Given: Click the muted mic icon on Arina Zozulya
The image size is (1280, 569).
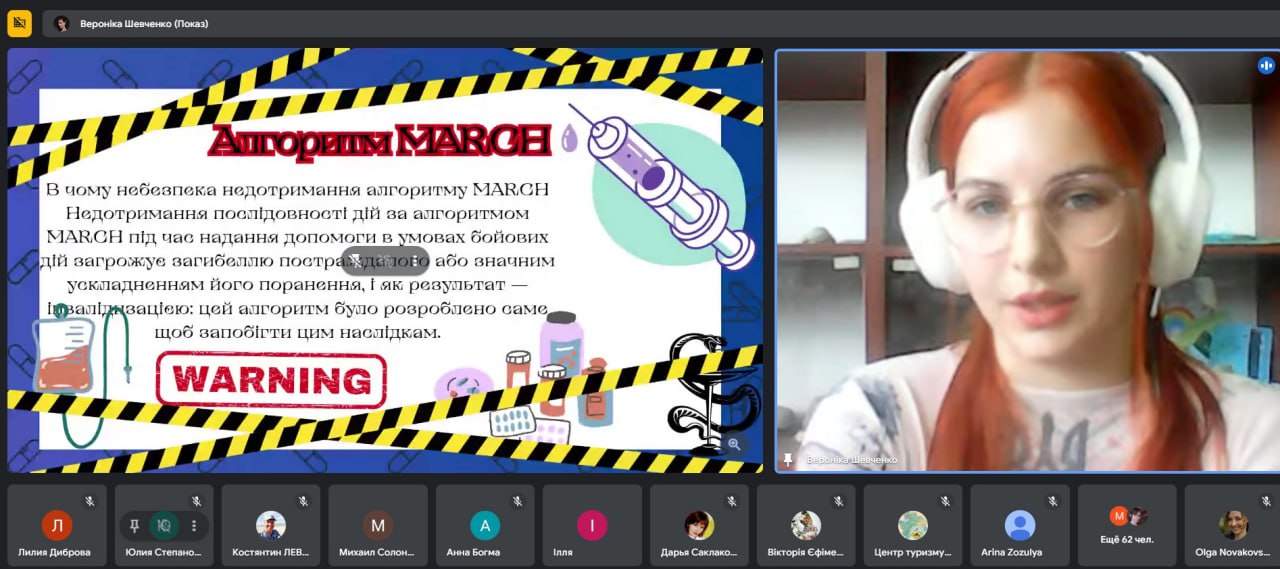Looking at the screenshot, I should (x=1052, y=501).
